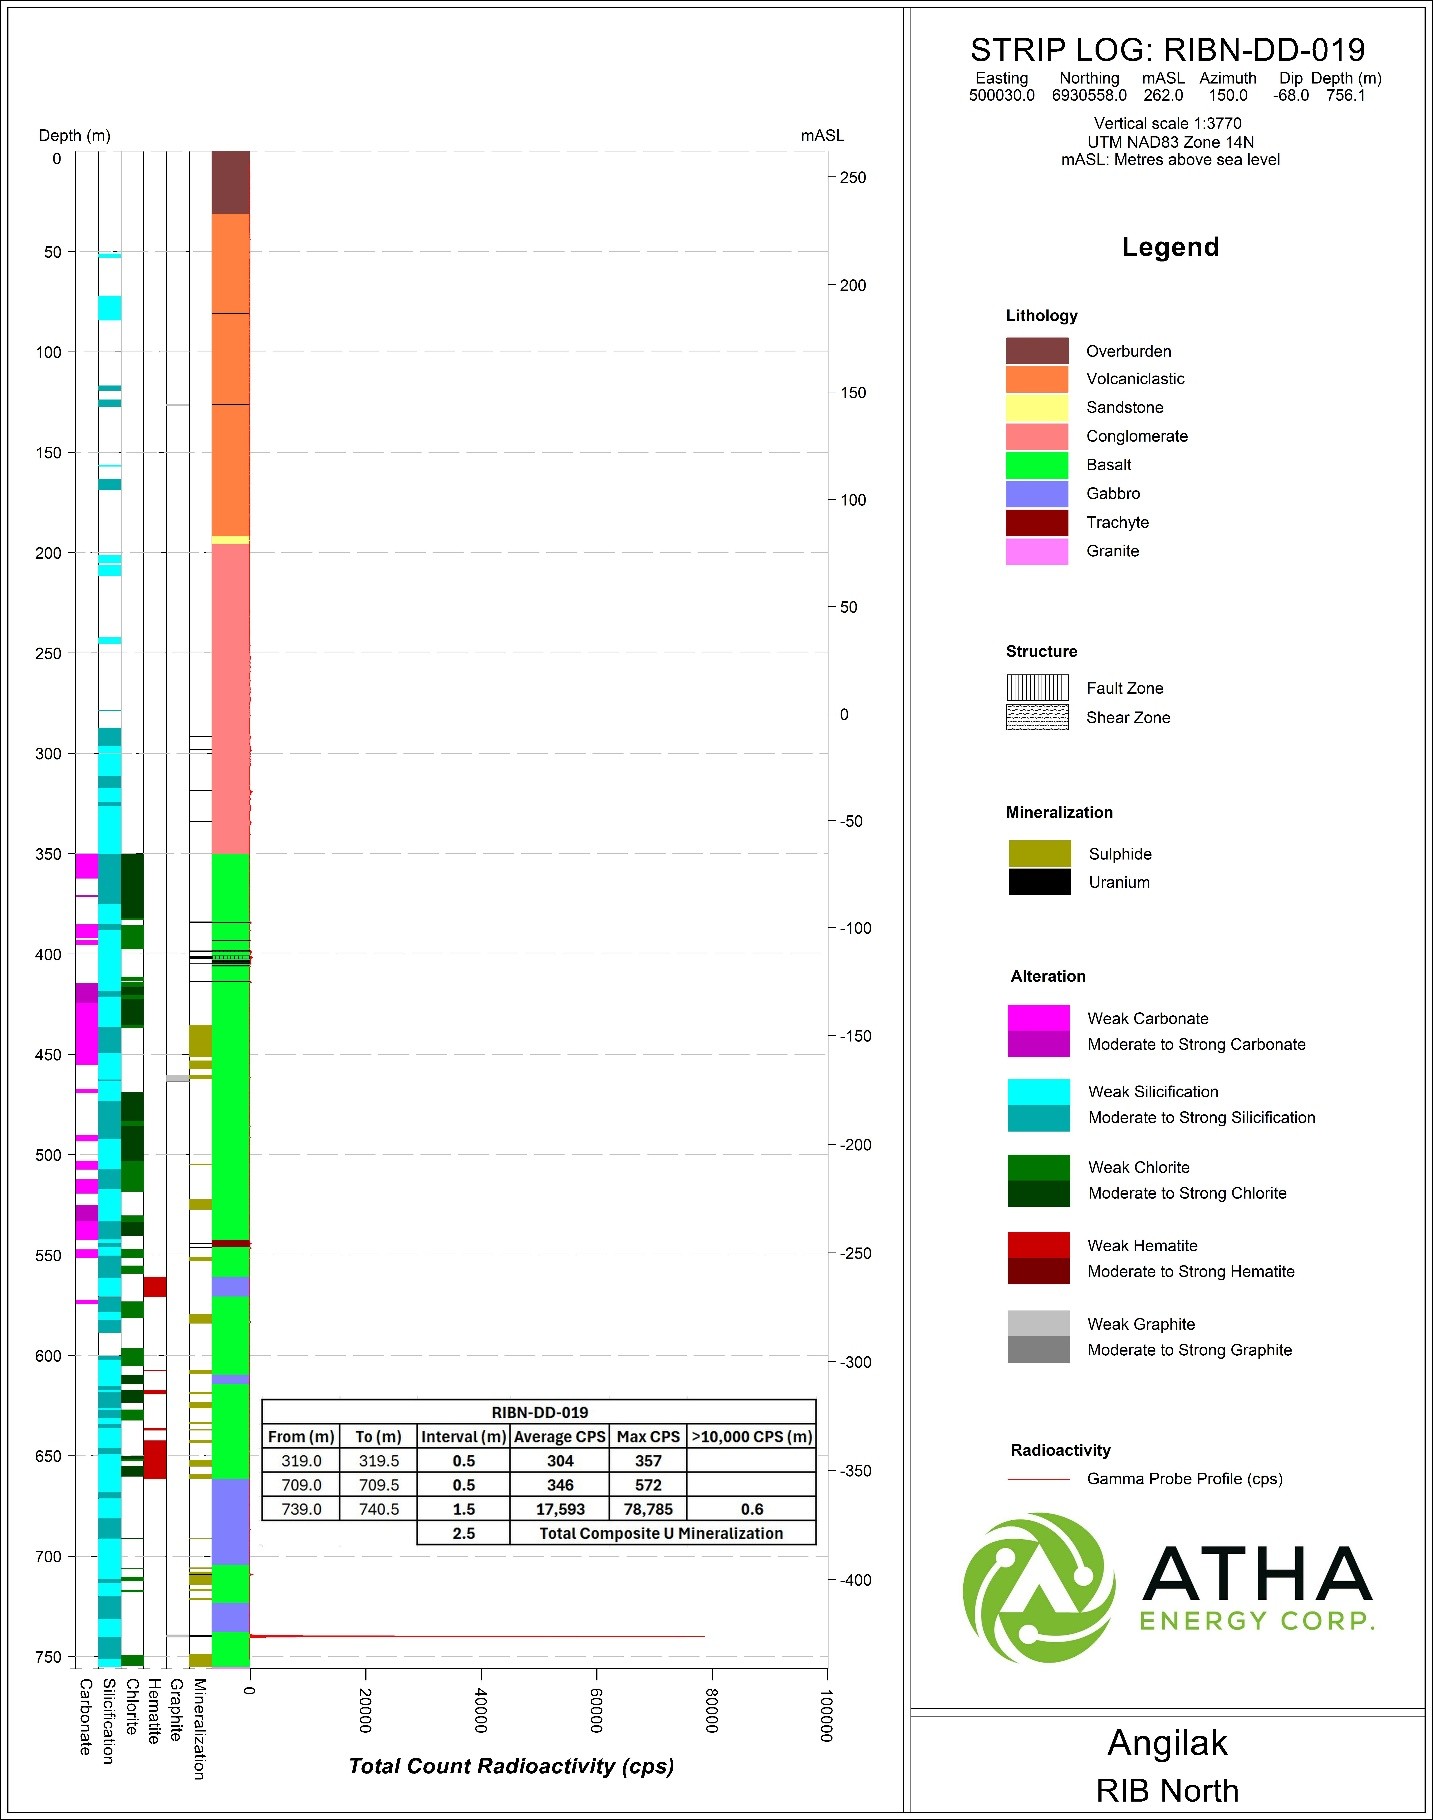Choose the Weak Chlorite swatch
Screen dimensions: 1433x1820
click(x=1039, y=1168)
